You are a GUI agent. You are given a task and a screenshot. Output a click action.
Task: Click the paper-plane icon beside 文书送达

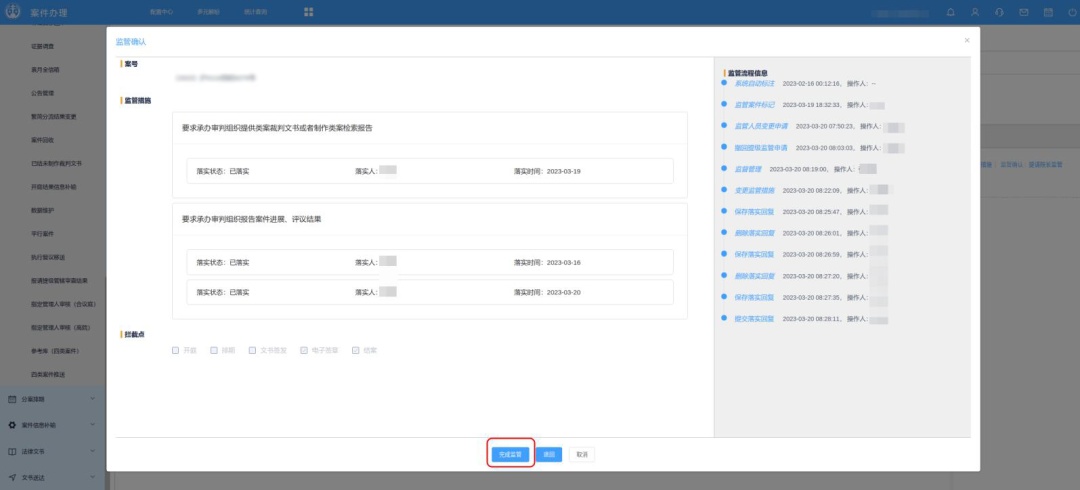click(12, 478)
